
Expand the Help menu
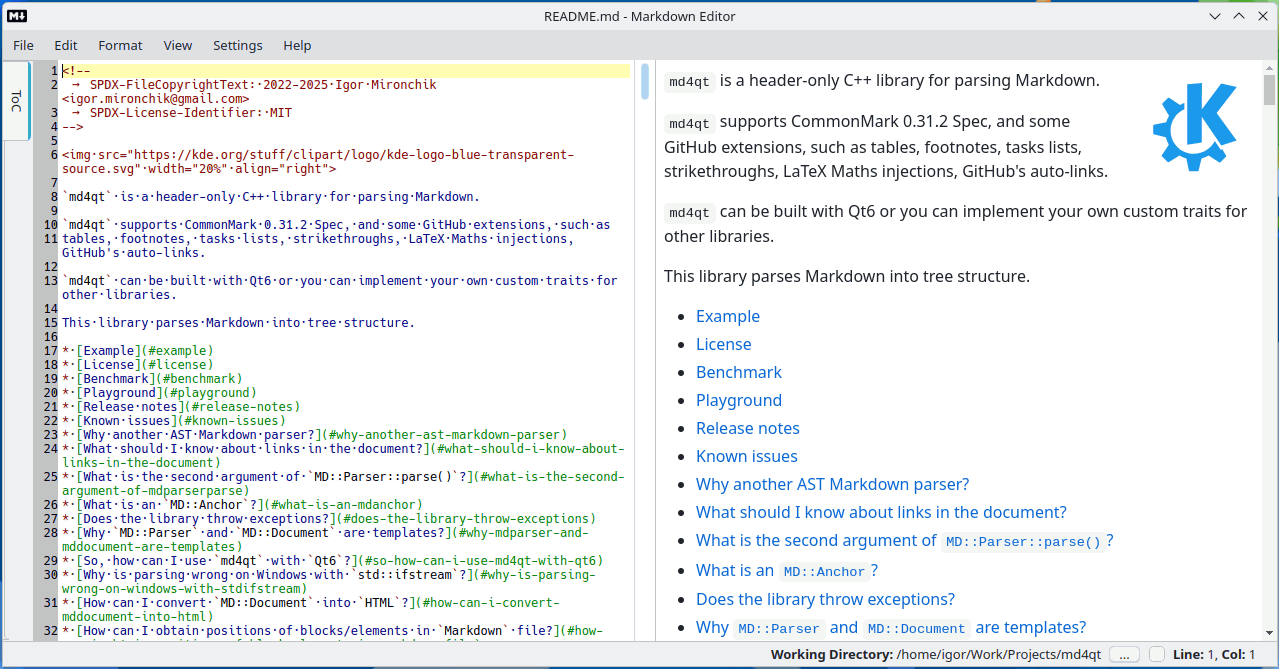[x=297, y=45]
